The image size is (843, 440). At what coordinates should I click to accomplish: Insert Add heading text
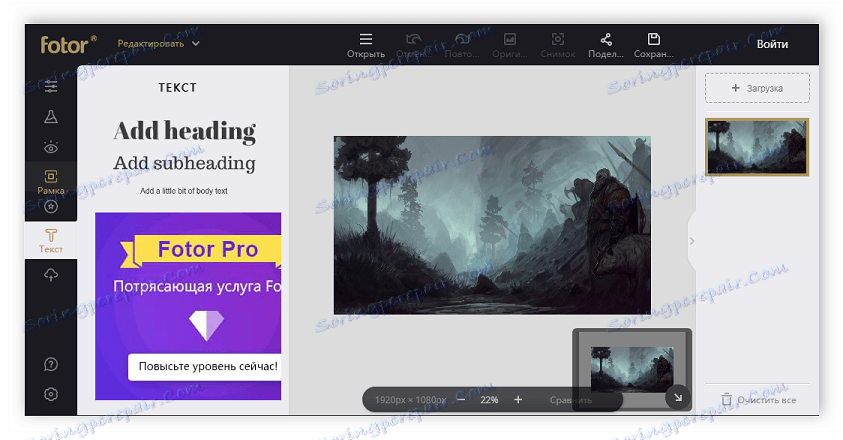pyautogui.click(x=184, y=131)
